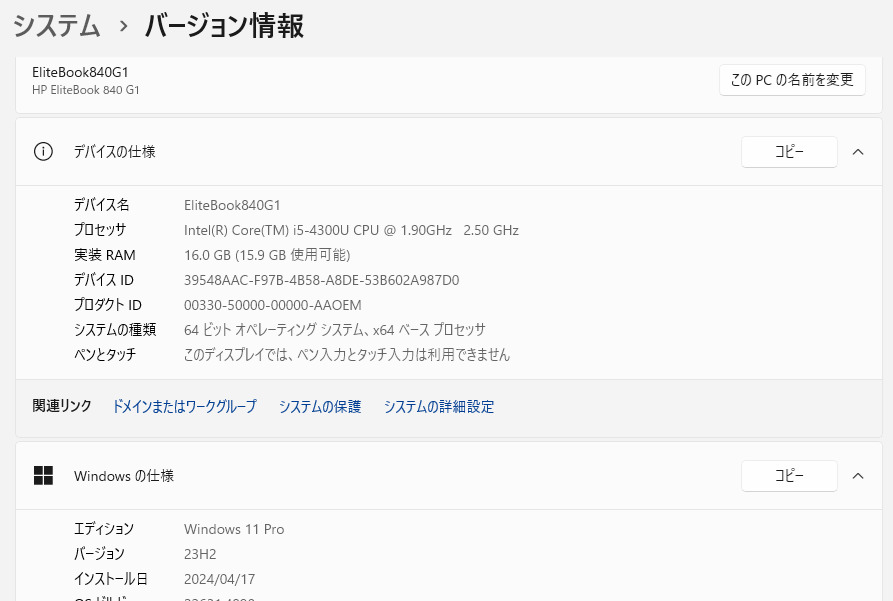Click the 実装 RAM label
Image resolution: width=893 pixels, height=601 pixels.
click(x=105, y=255)
